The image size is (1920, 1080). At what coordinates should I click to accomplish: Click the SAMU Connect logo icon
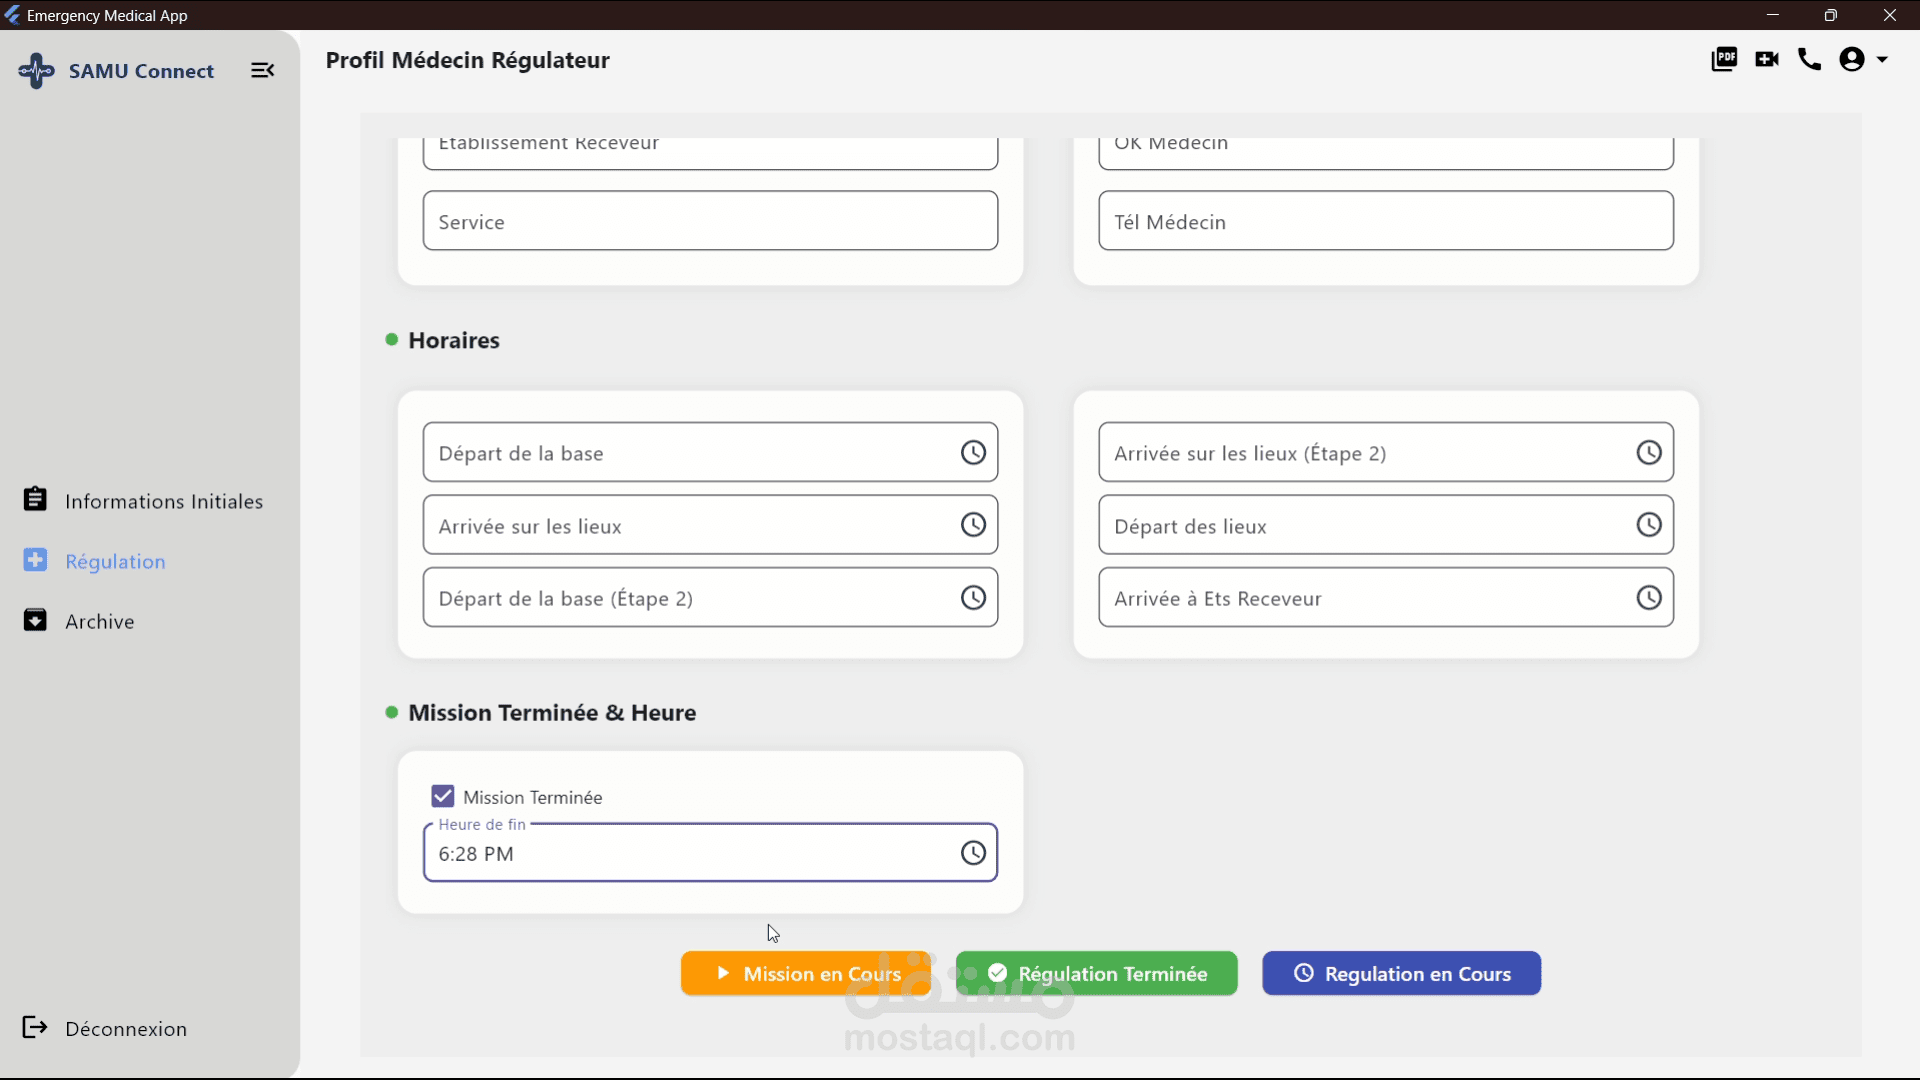[x=36, y=70]
